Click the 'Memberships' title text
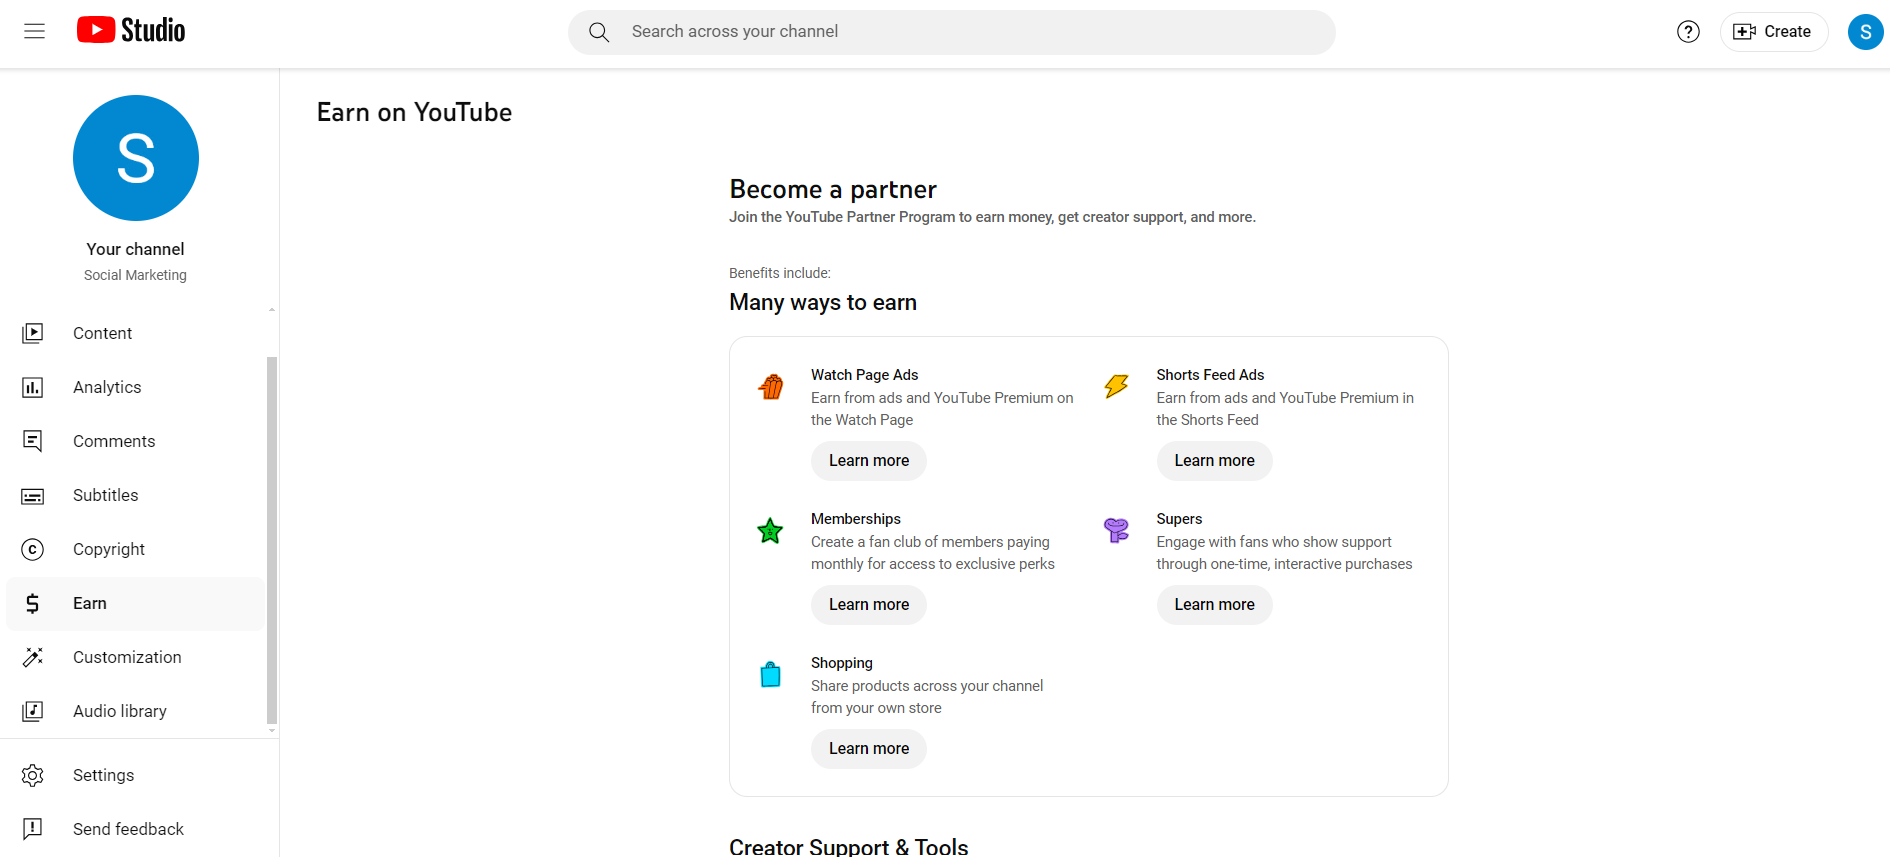Image resolution: width=1890 pixels, height=857 pixels. click(x=856, y=519)
